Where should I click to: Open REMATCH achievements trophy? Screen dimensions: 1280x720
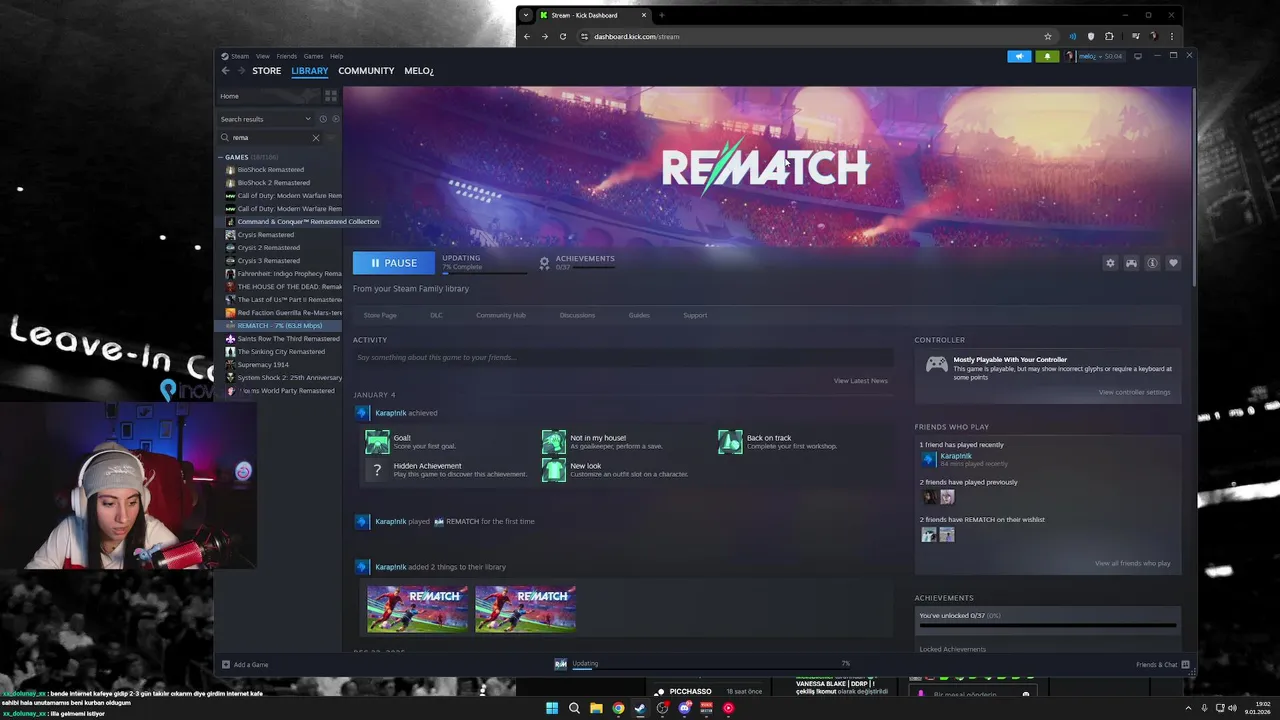pos(544,263)
